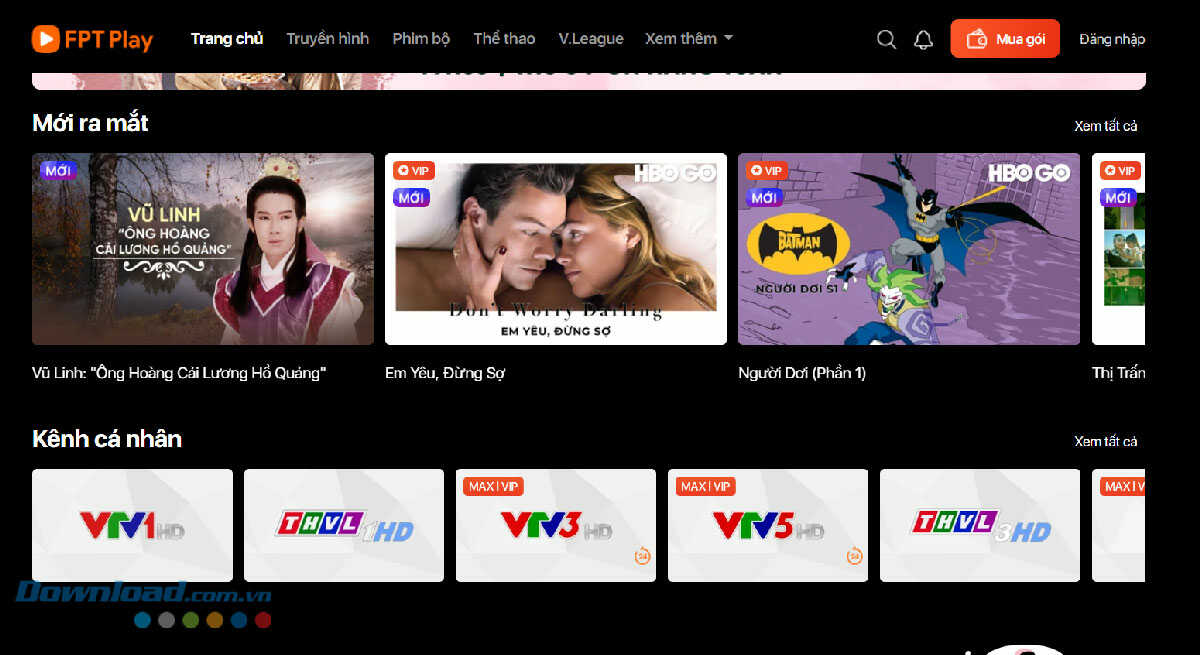
Task: Switch to the Truyền hình tab
Action: pyautogui.click(x=327, y=38)
